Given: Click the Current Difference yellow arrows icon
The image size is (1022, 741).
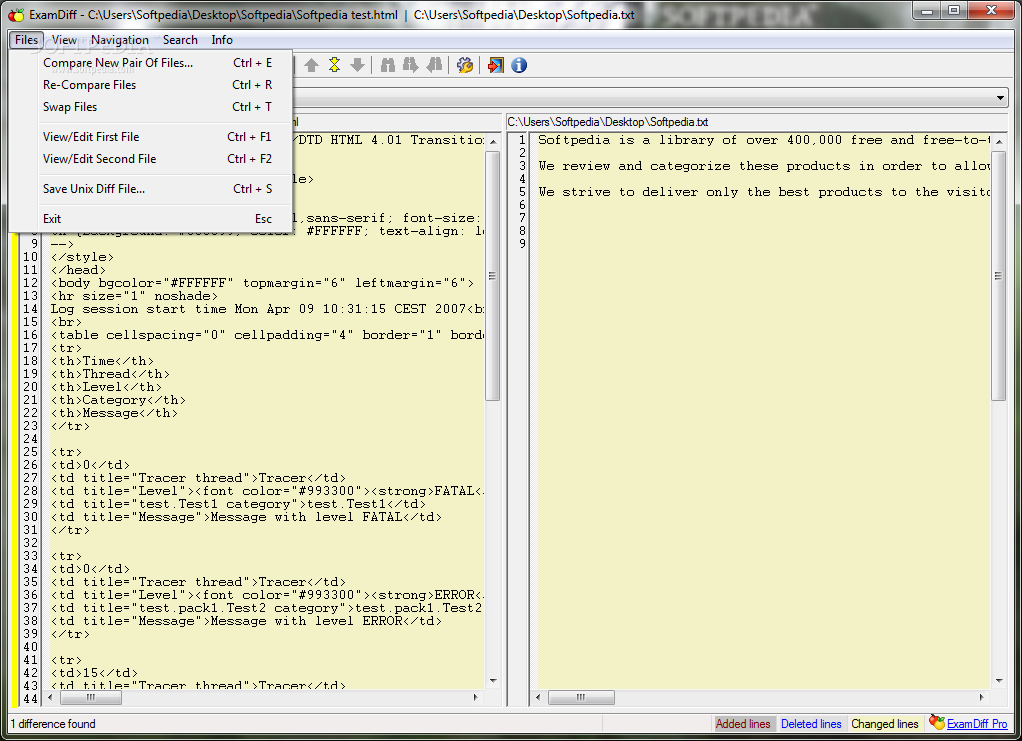Looking at the screenshot, I should [334, 65].
